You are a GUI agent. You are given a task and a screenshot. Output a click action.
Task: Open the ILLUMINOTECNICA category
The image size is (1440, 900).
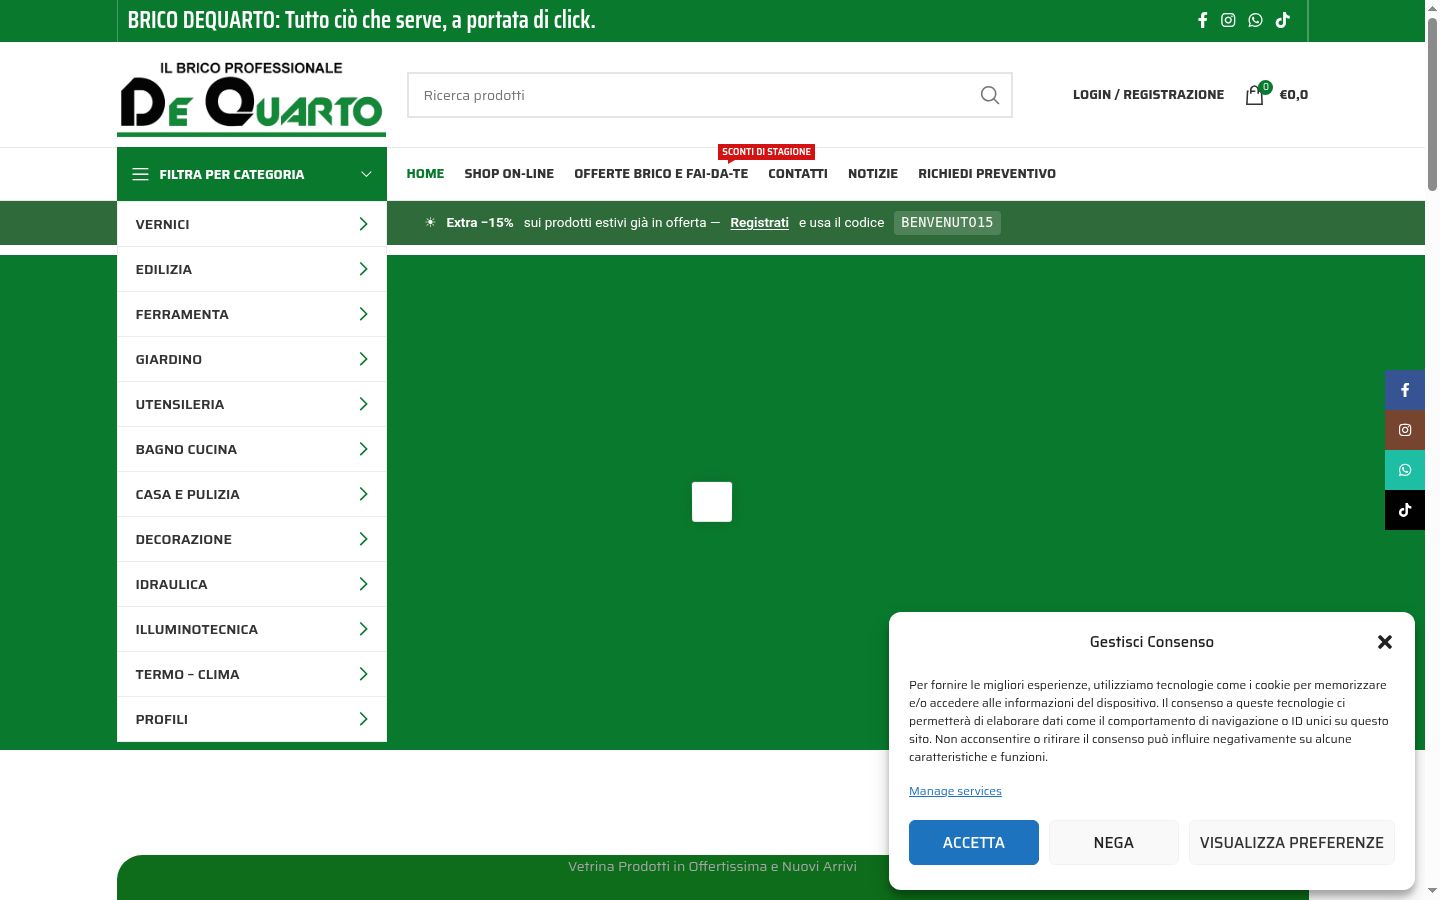(252, 629)
